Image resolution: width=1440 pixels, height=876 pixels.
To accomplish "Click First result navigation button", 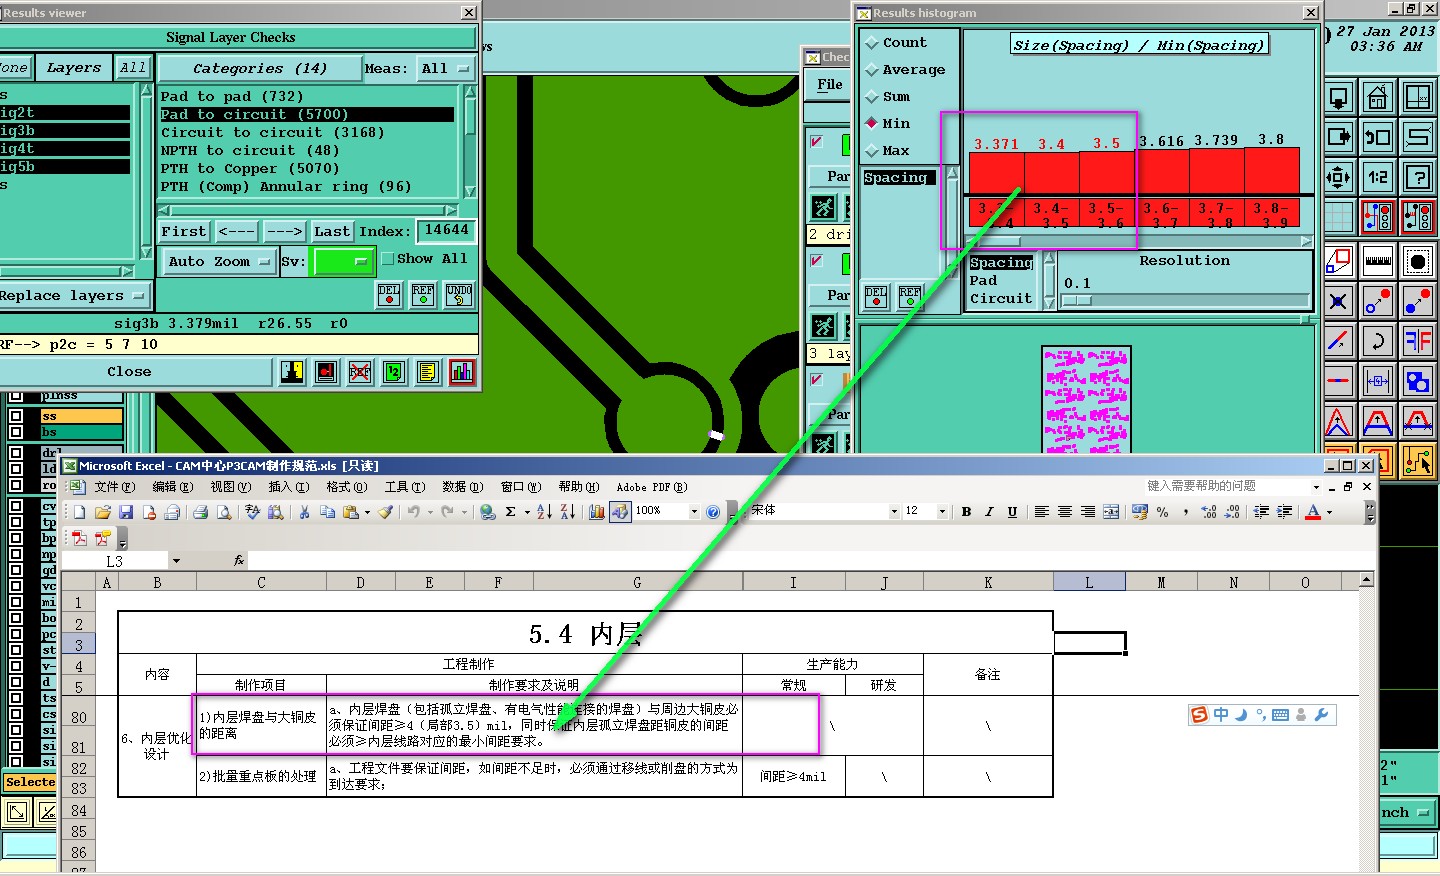I will click(184, 231).
